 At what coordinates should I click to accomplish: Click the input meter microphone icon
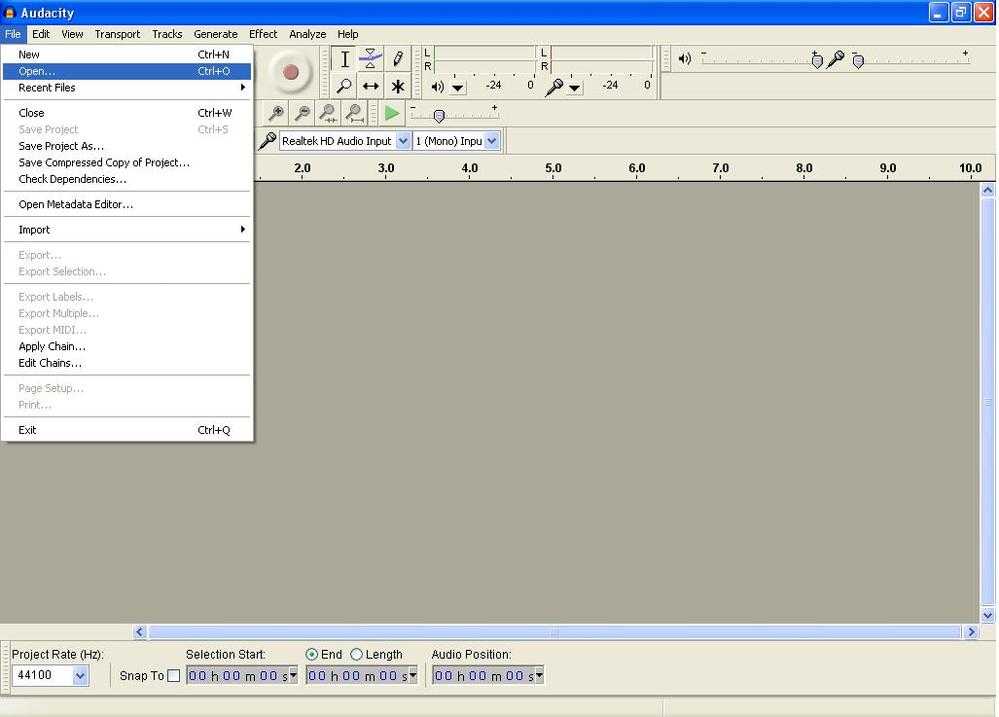[553, 87]
